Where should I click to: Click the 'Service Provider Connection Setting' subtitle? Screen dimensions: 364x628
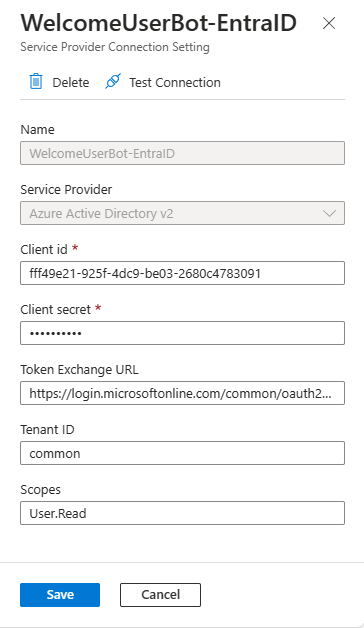click(115, 47)
